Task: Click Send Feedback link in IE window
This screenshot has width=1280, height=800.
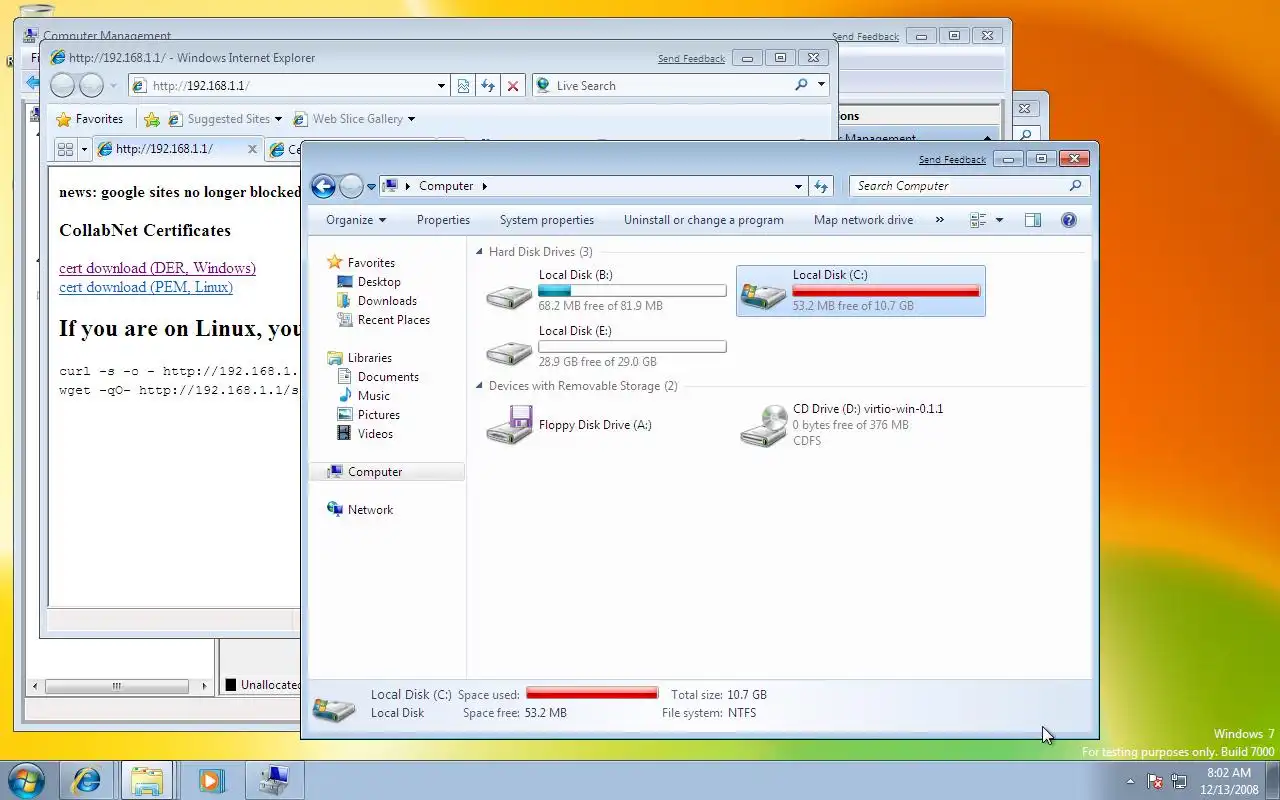Action: point(691,59)
